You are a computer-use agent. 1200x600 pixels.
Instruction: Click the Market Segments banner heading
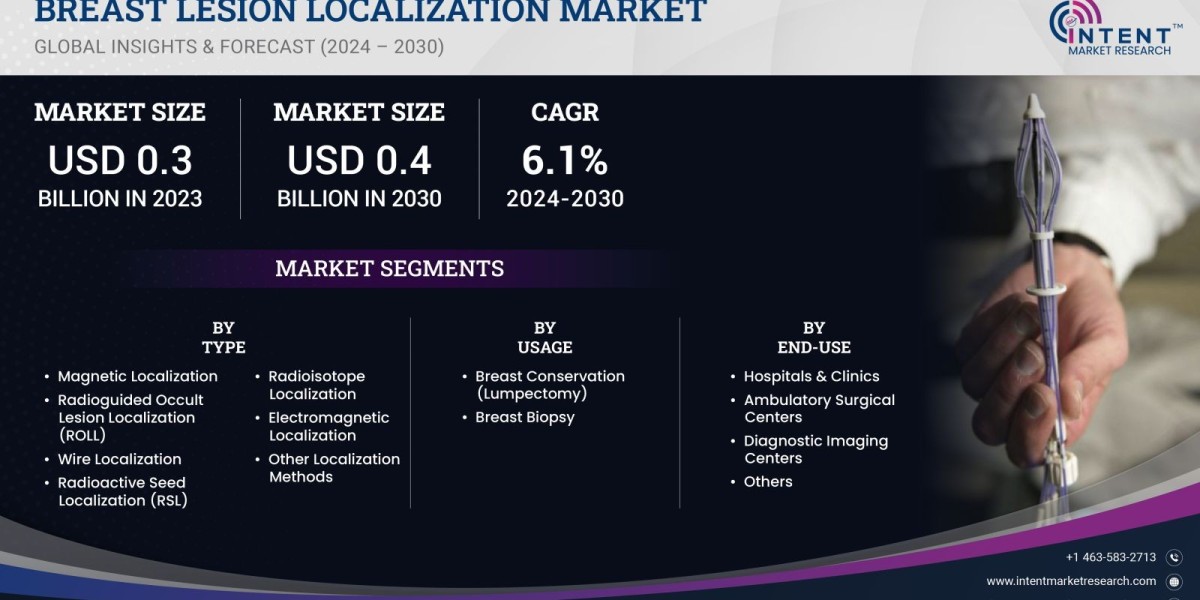point(389,268)
